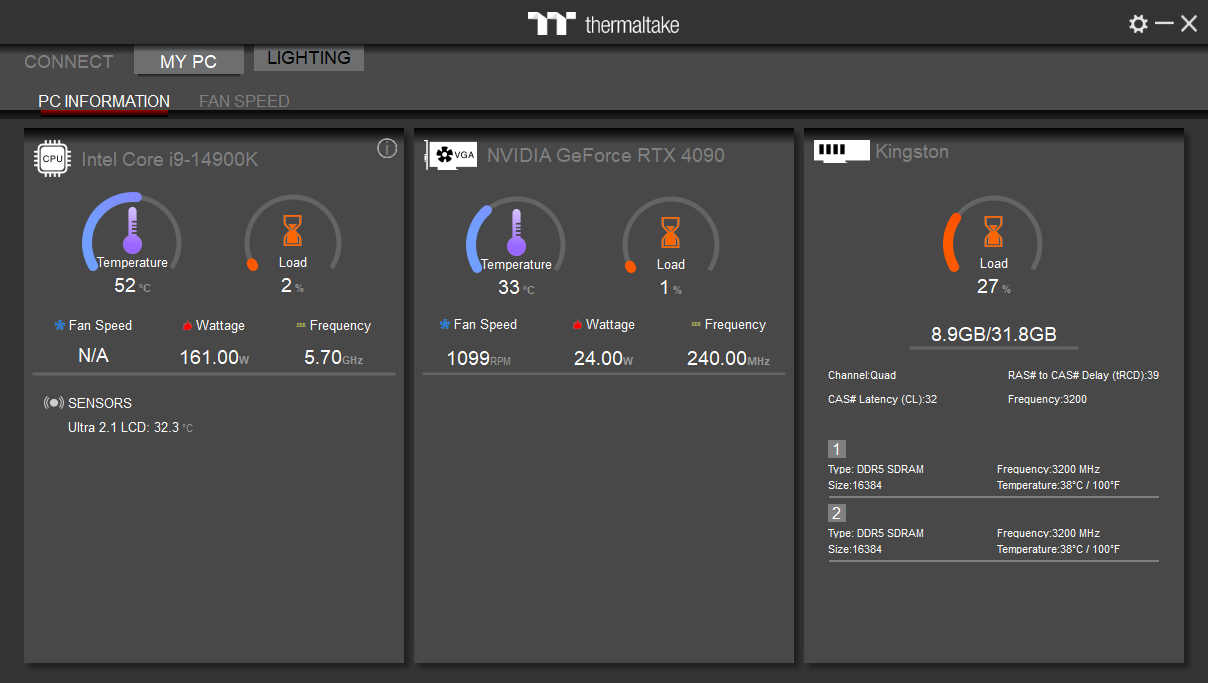Click the Kingston memory title

point(912,152)
